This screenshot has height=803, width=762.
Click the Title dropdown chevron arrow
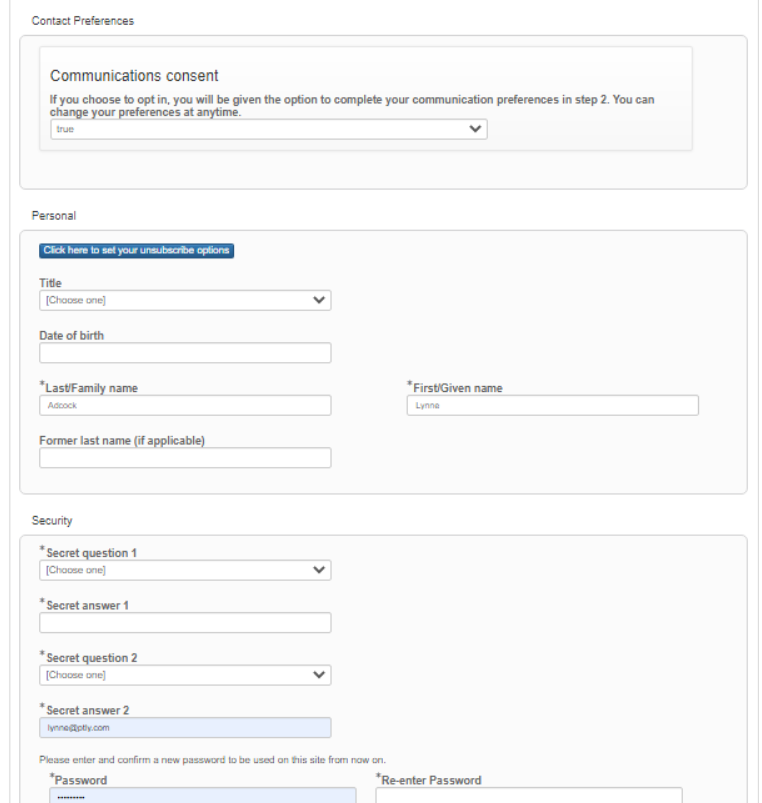tap(319, 300)
